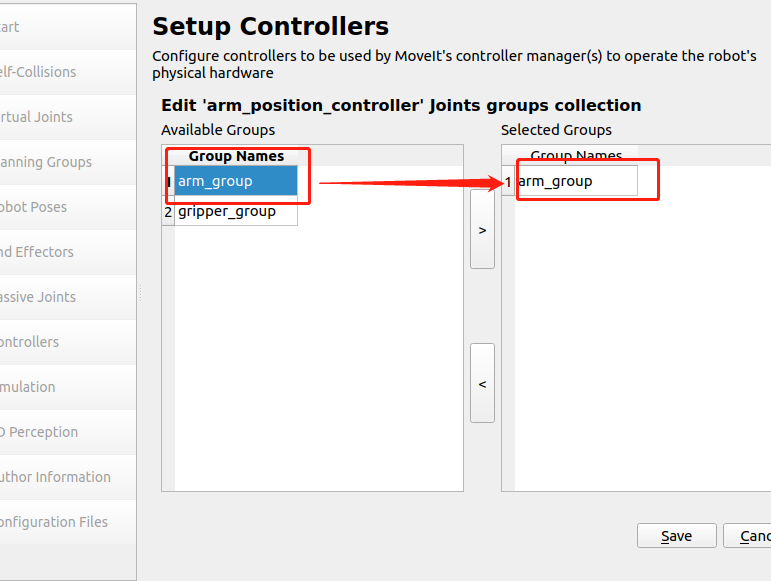771x581 pixels.
Task: Open the Configuration Files page
Action: pyautogui.click(x=60, y=522)
